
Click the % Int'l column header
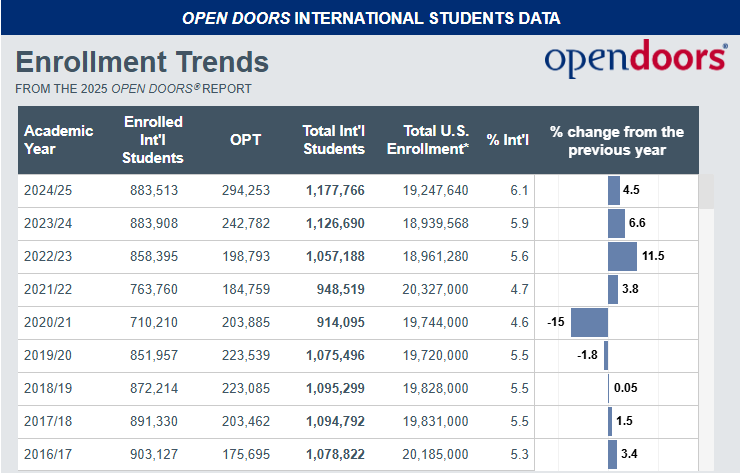[508, 140]
